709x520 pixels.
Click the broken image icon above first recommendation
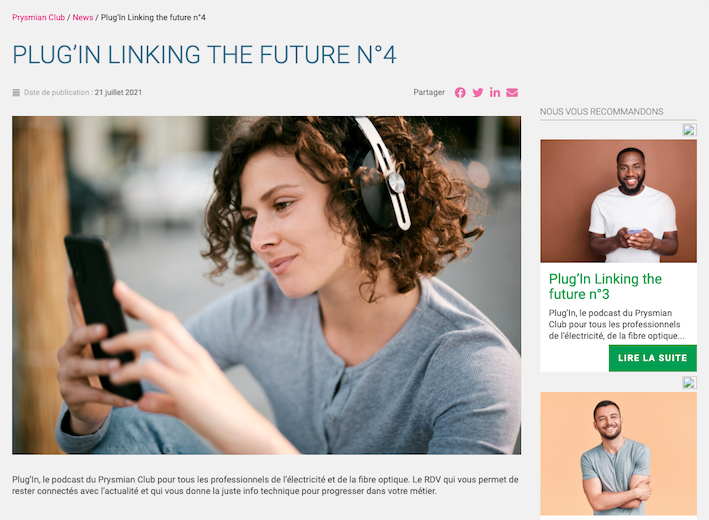689,130
